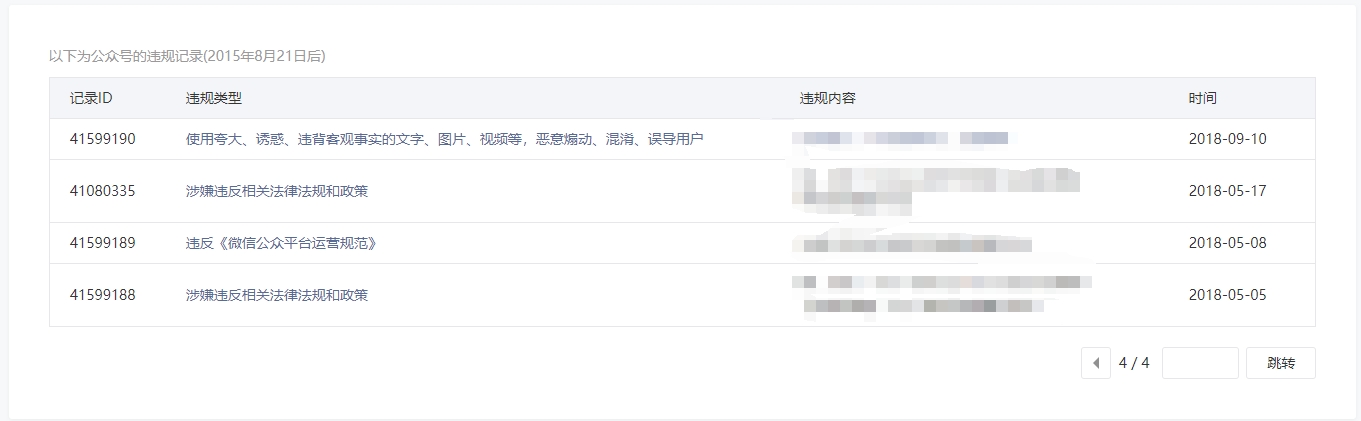Click the 记录ID column header
This screenshot has width=1361, height=421.
[91, 98]
